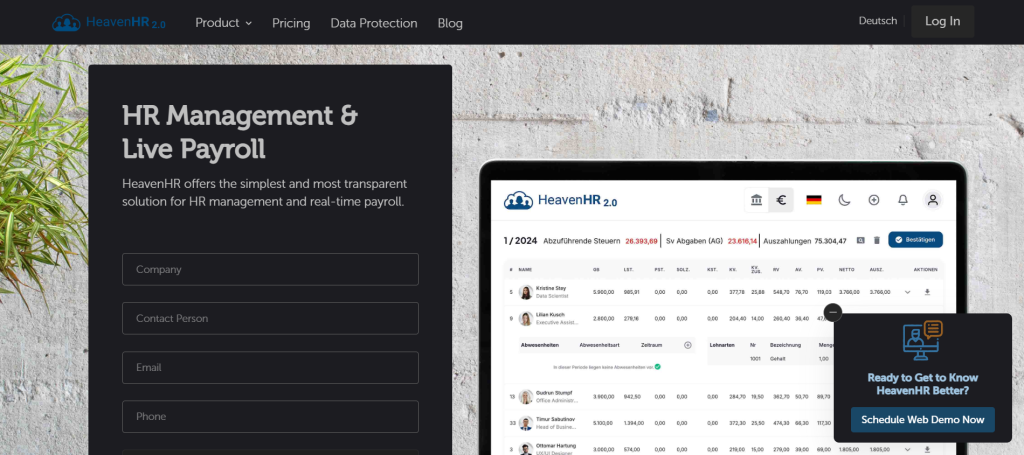The height and width of the screenshot is (455, 1024).
Task: Switch language to Deutsch
Action: coord(877,21)
